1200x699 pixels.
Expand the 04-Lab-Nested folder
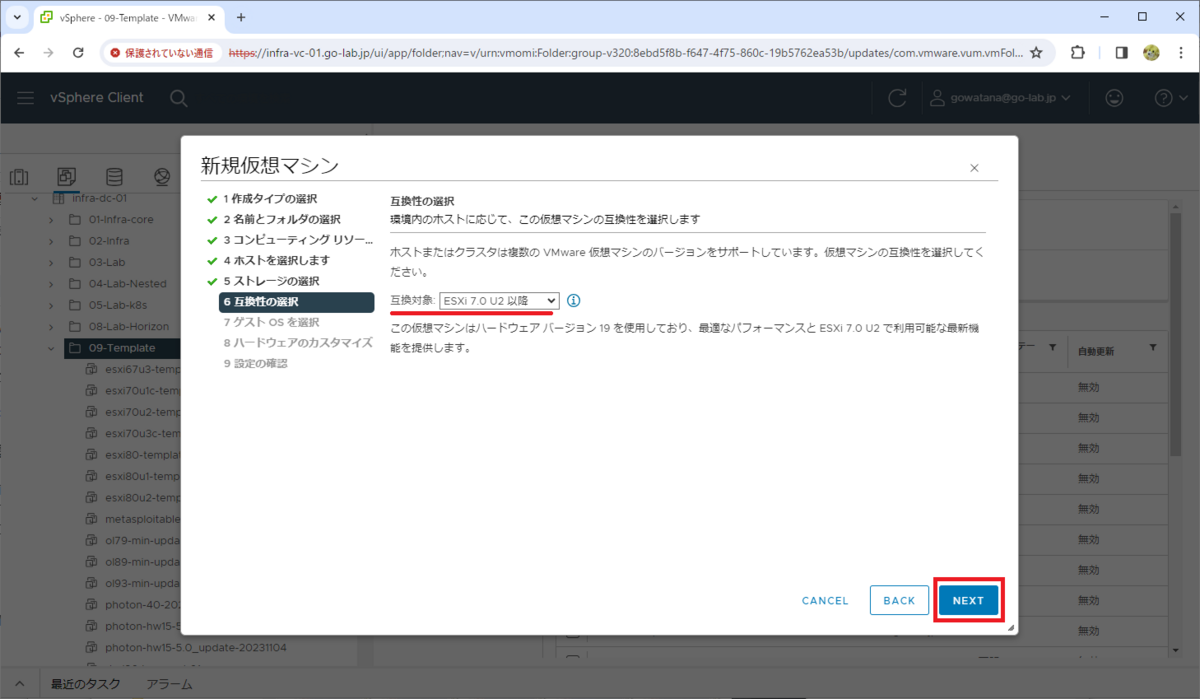50,284
